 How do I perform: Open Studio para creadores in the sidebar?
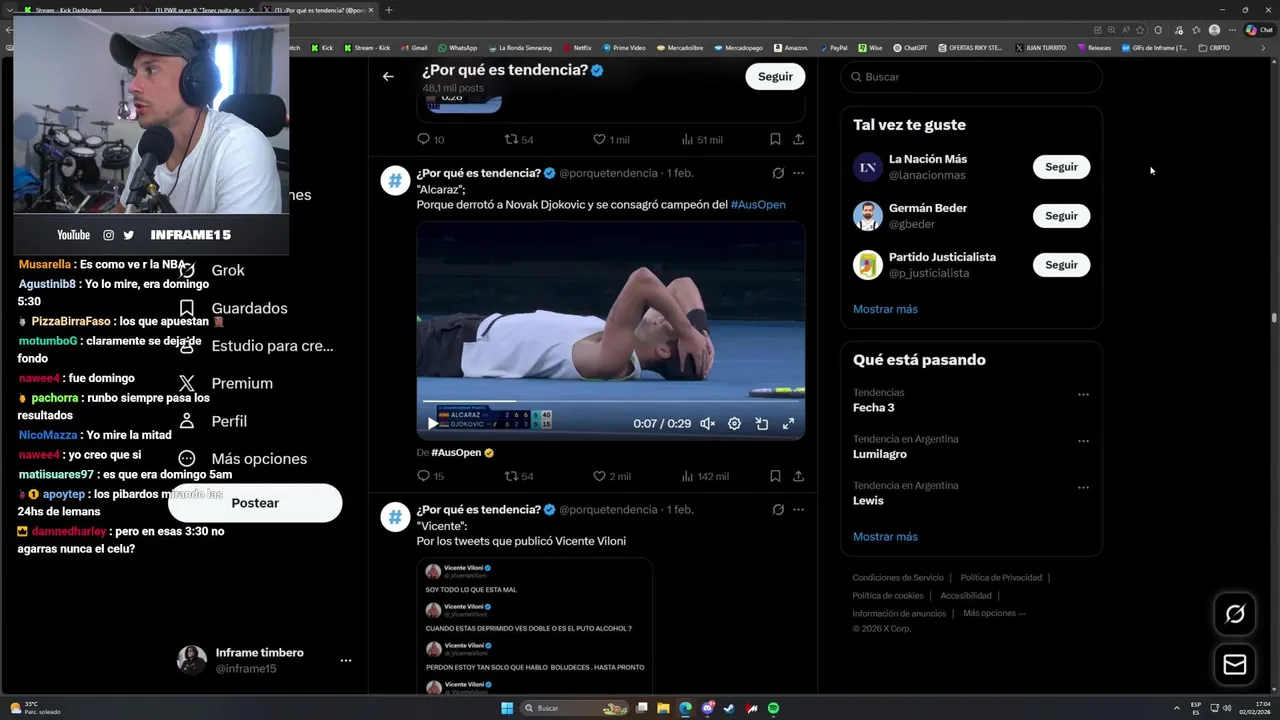[255, 346]
